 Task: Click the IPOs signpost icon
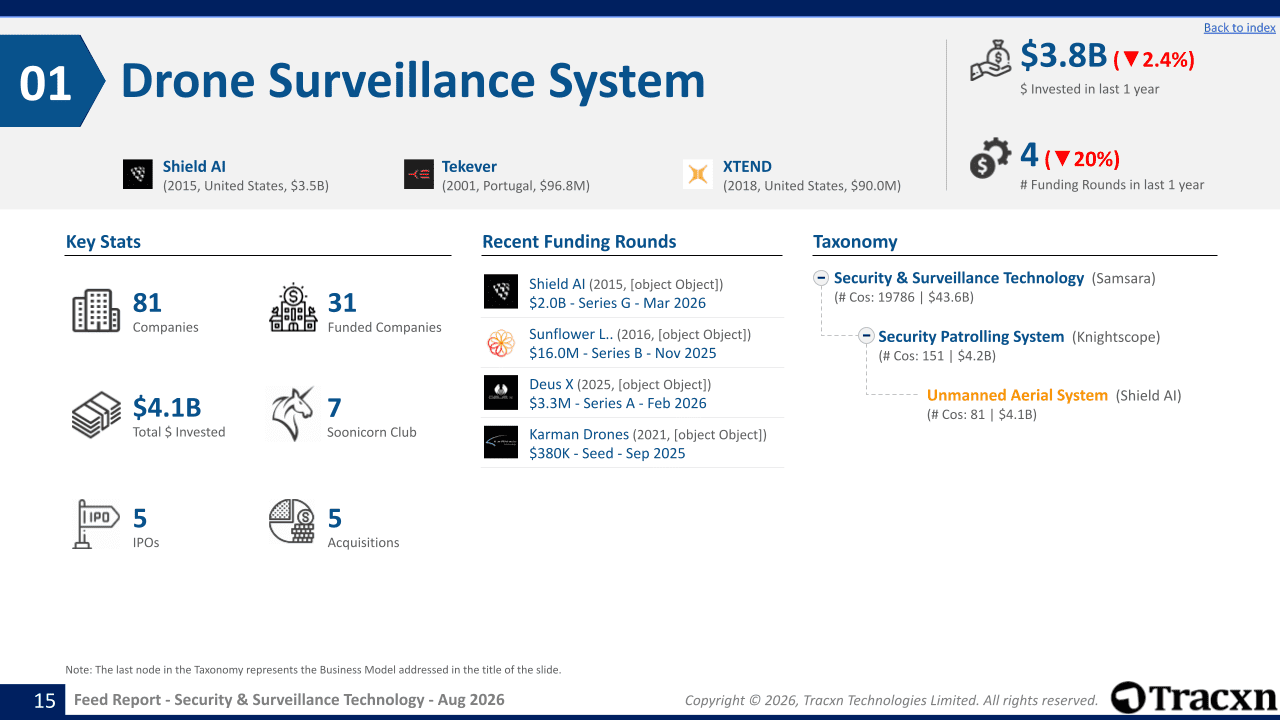point(96,523)
